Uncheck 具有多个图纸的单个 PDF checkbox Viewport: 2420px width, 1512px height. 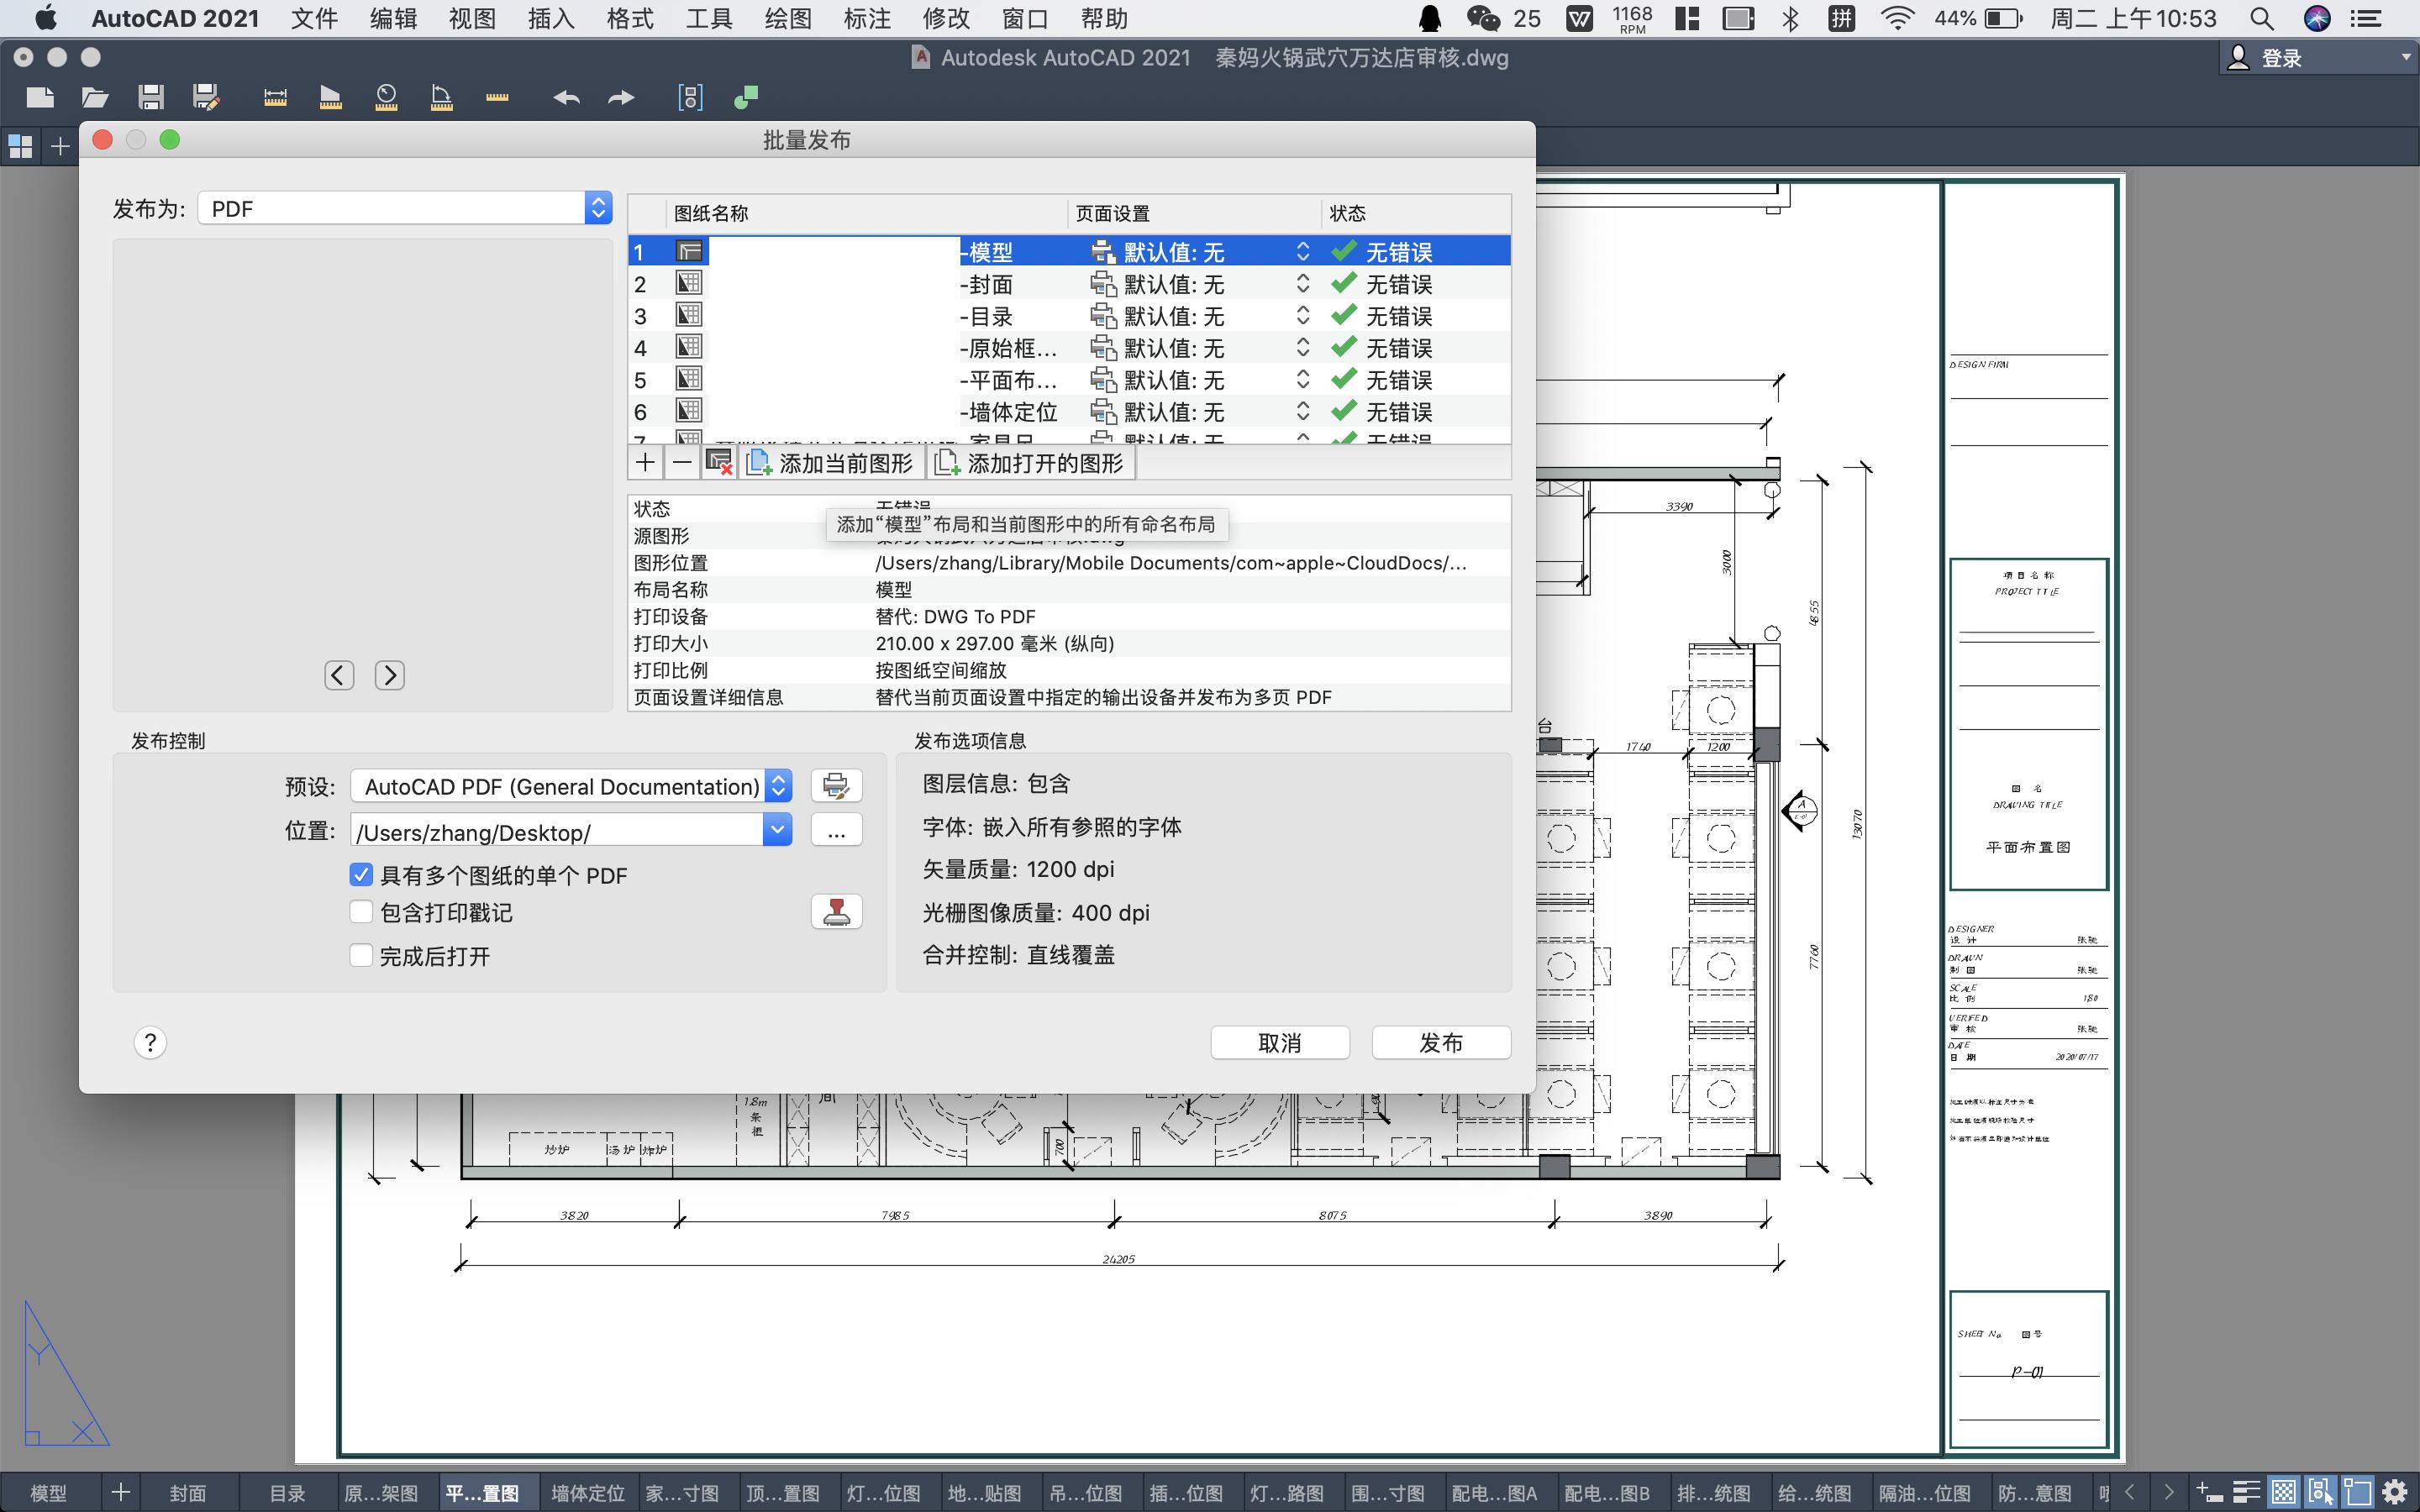click(x=361, y=875)
